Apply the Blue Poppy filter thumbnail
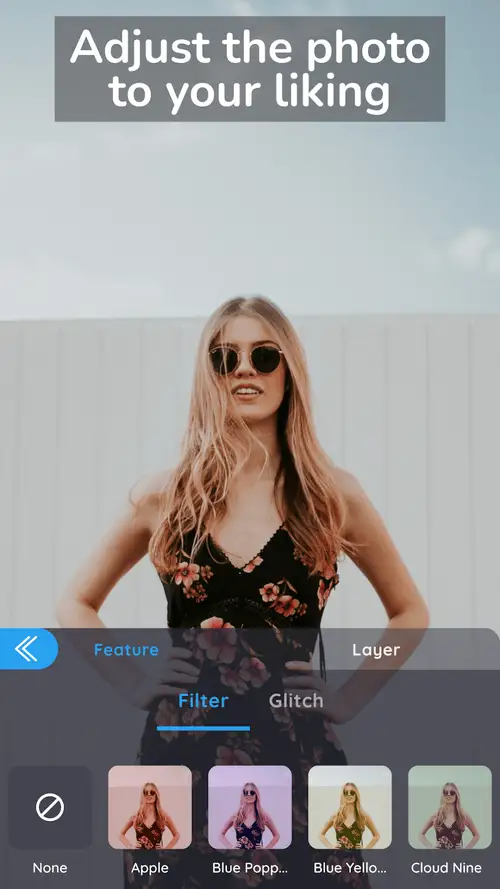 coord(250,807)
